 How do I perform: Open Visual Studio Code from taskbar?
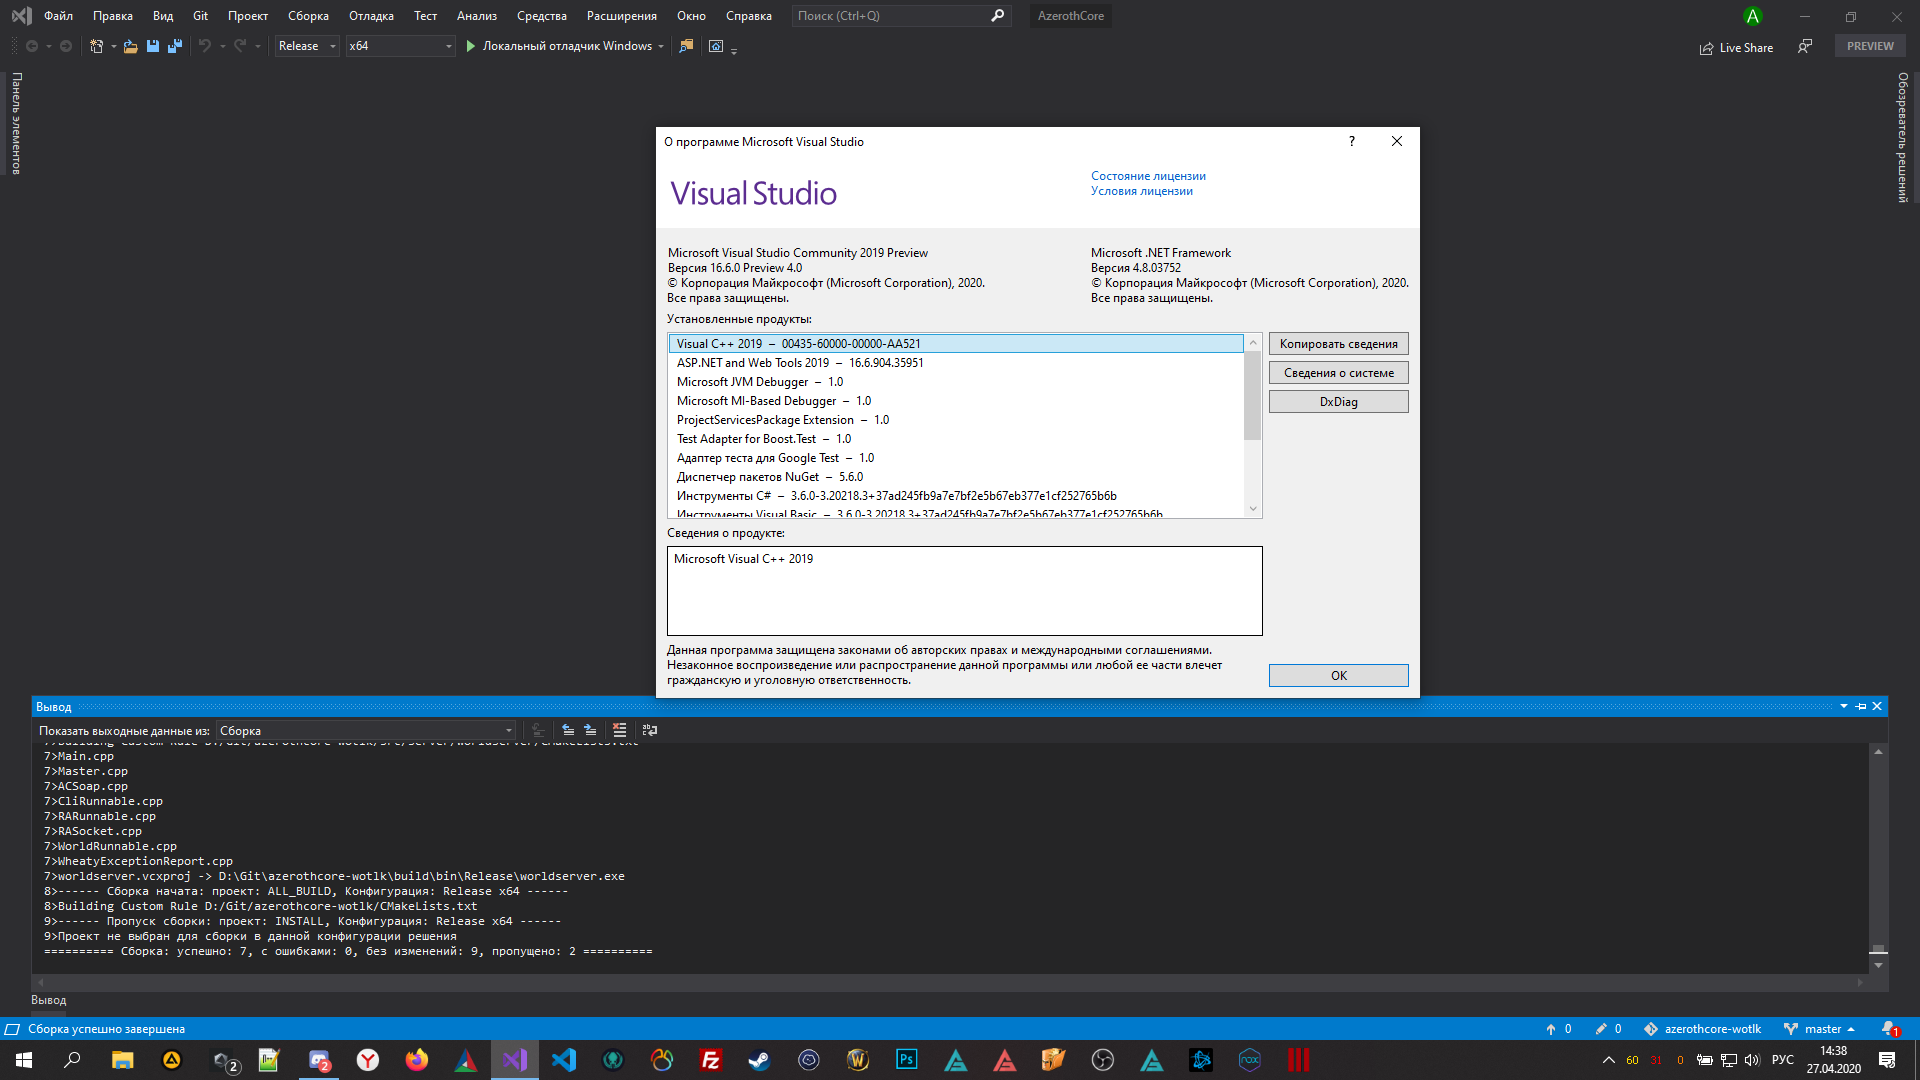click(564, 1060)
